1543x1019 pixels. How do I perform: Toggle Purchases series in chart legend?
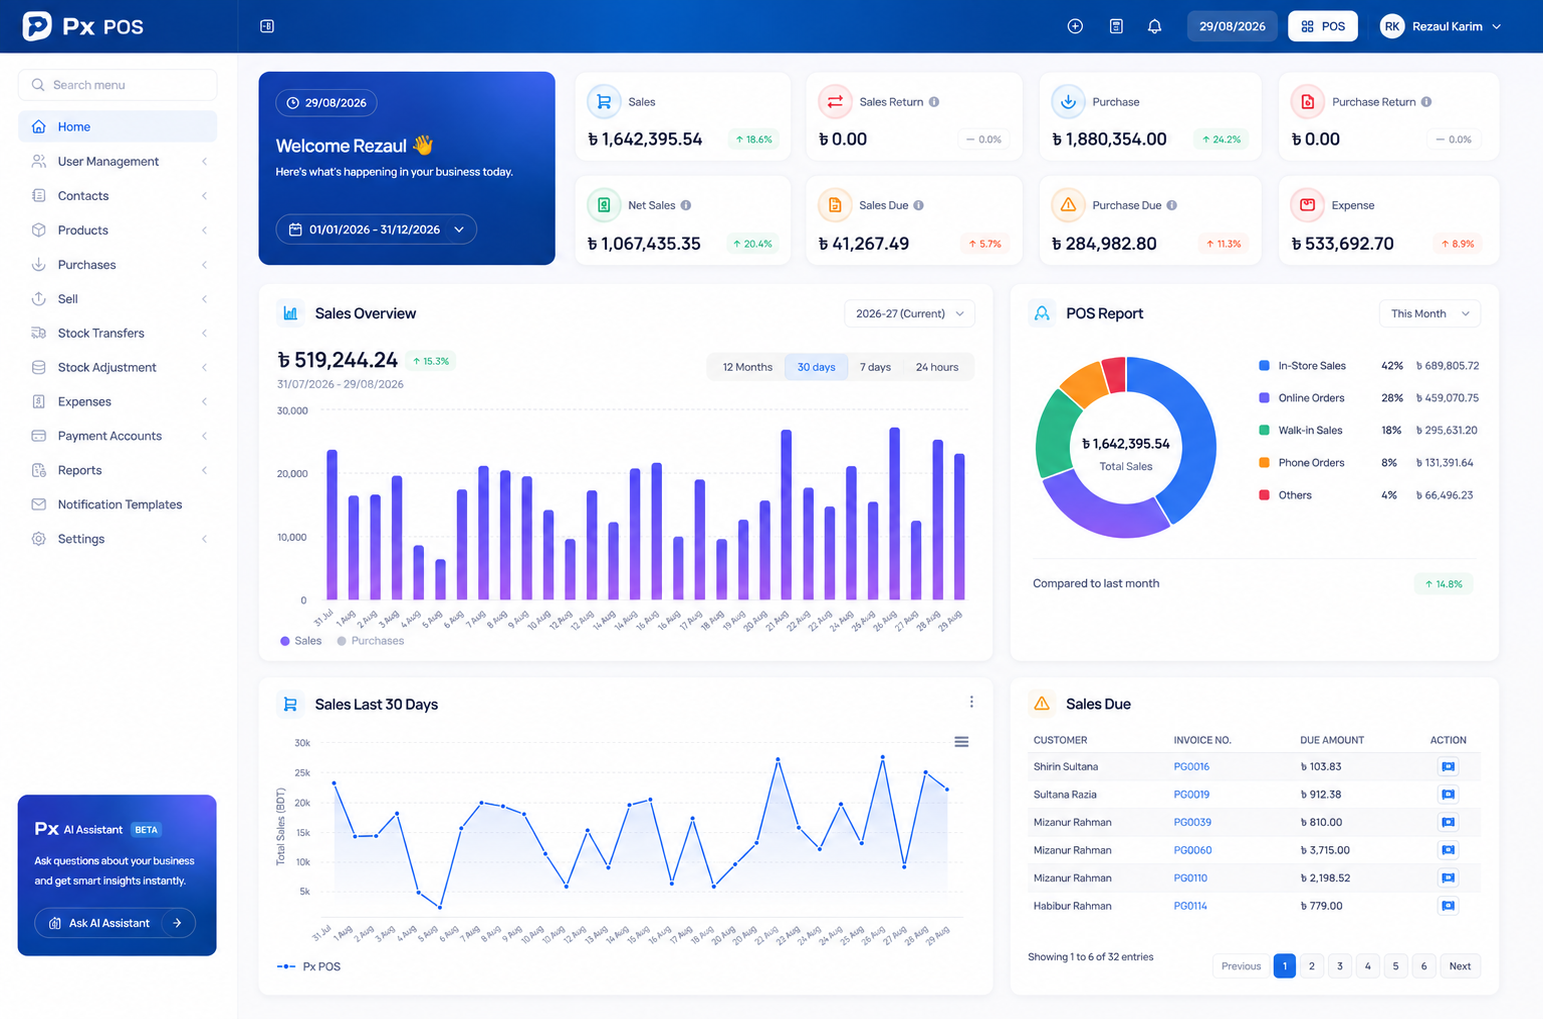click(x=371, y=641)
